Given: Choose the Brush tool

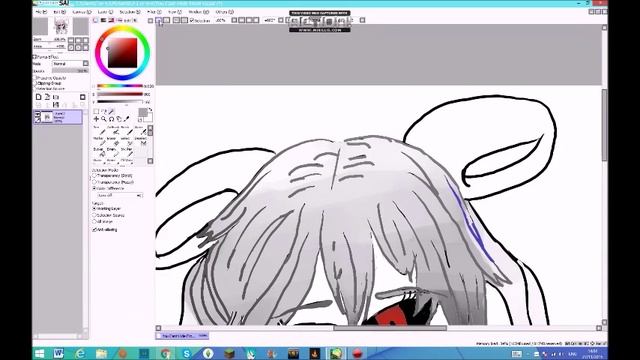Looking at the screenshot, I should coord(127,131).
